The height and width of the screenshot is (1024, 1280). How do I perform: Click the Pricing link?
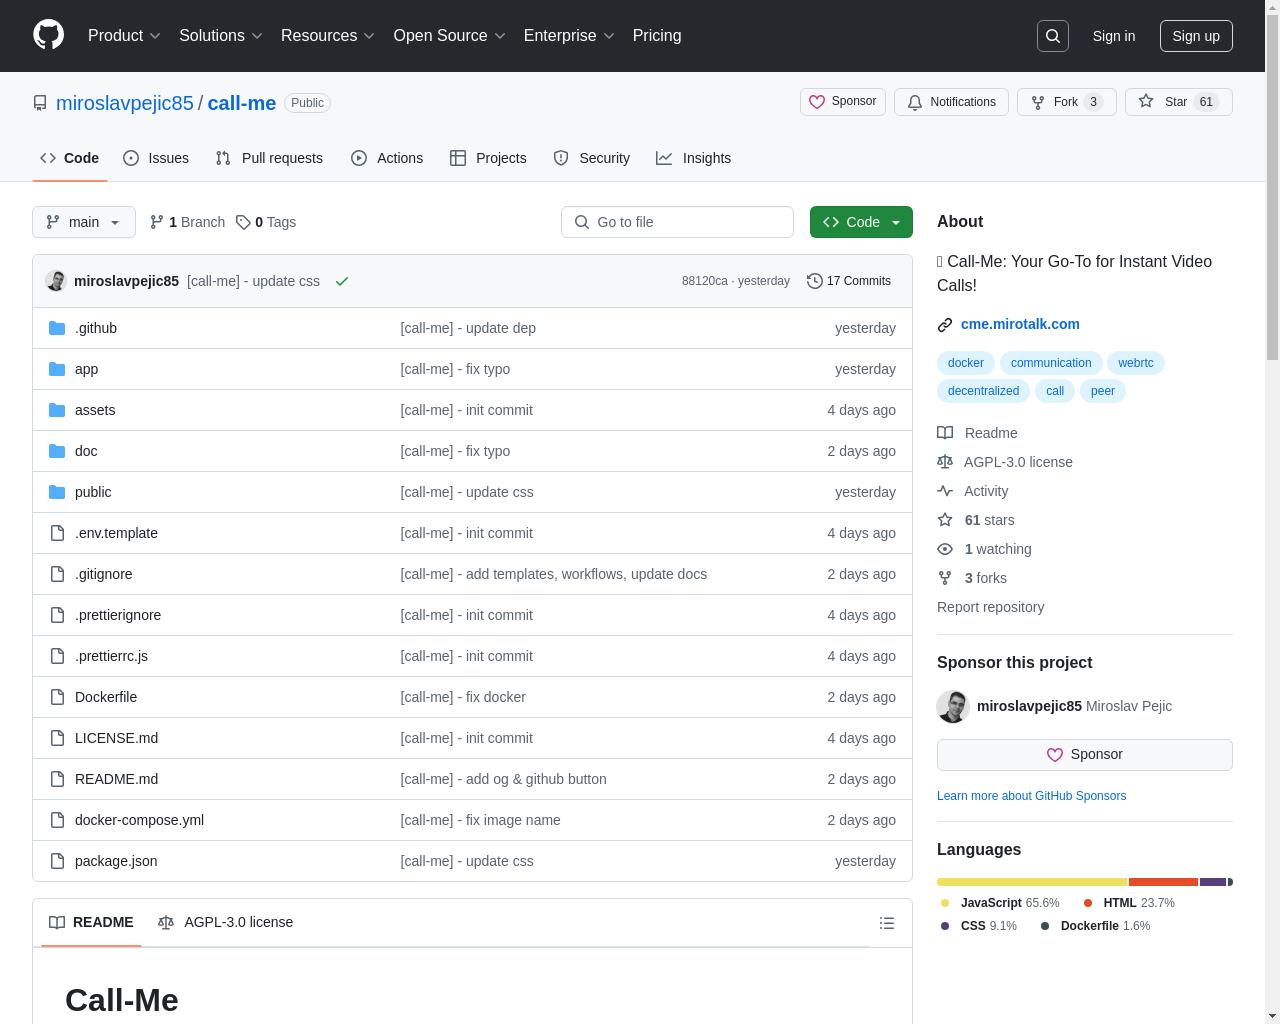click(657, 36)
